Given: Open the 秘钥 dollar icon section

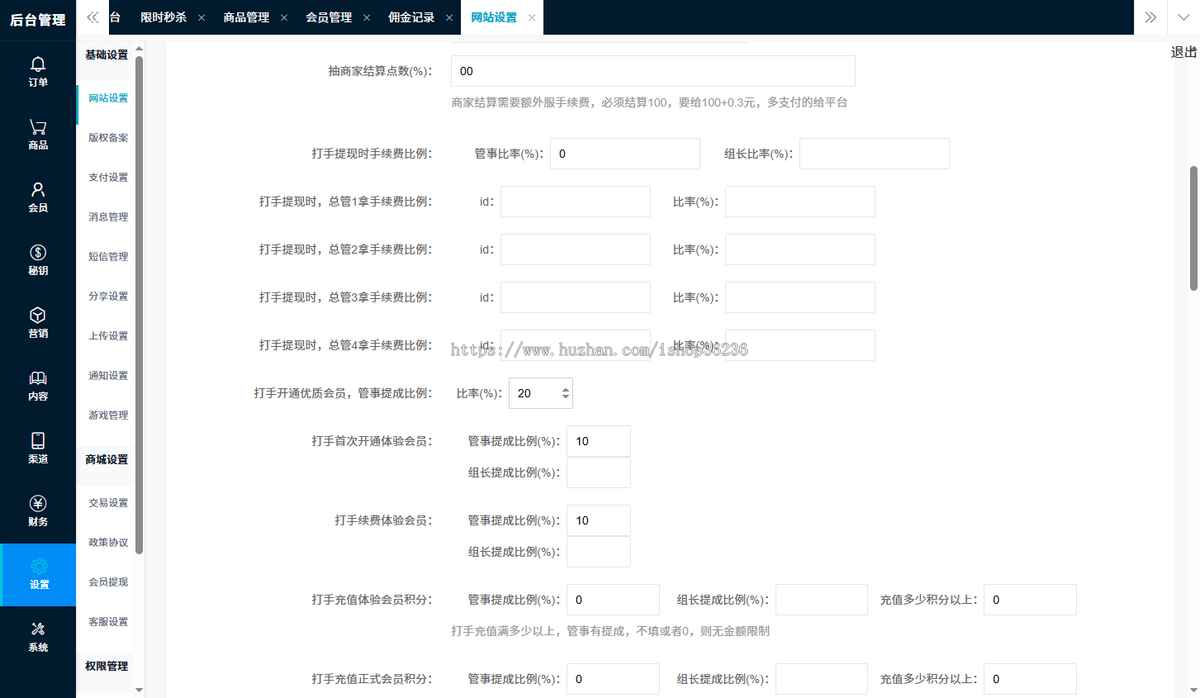Looking at the screenshot, I should (x=38, y=260).
